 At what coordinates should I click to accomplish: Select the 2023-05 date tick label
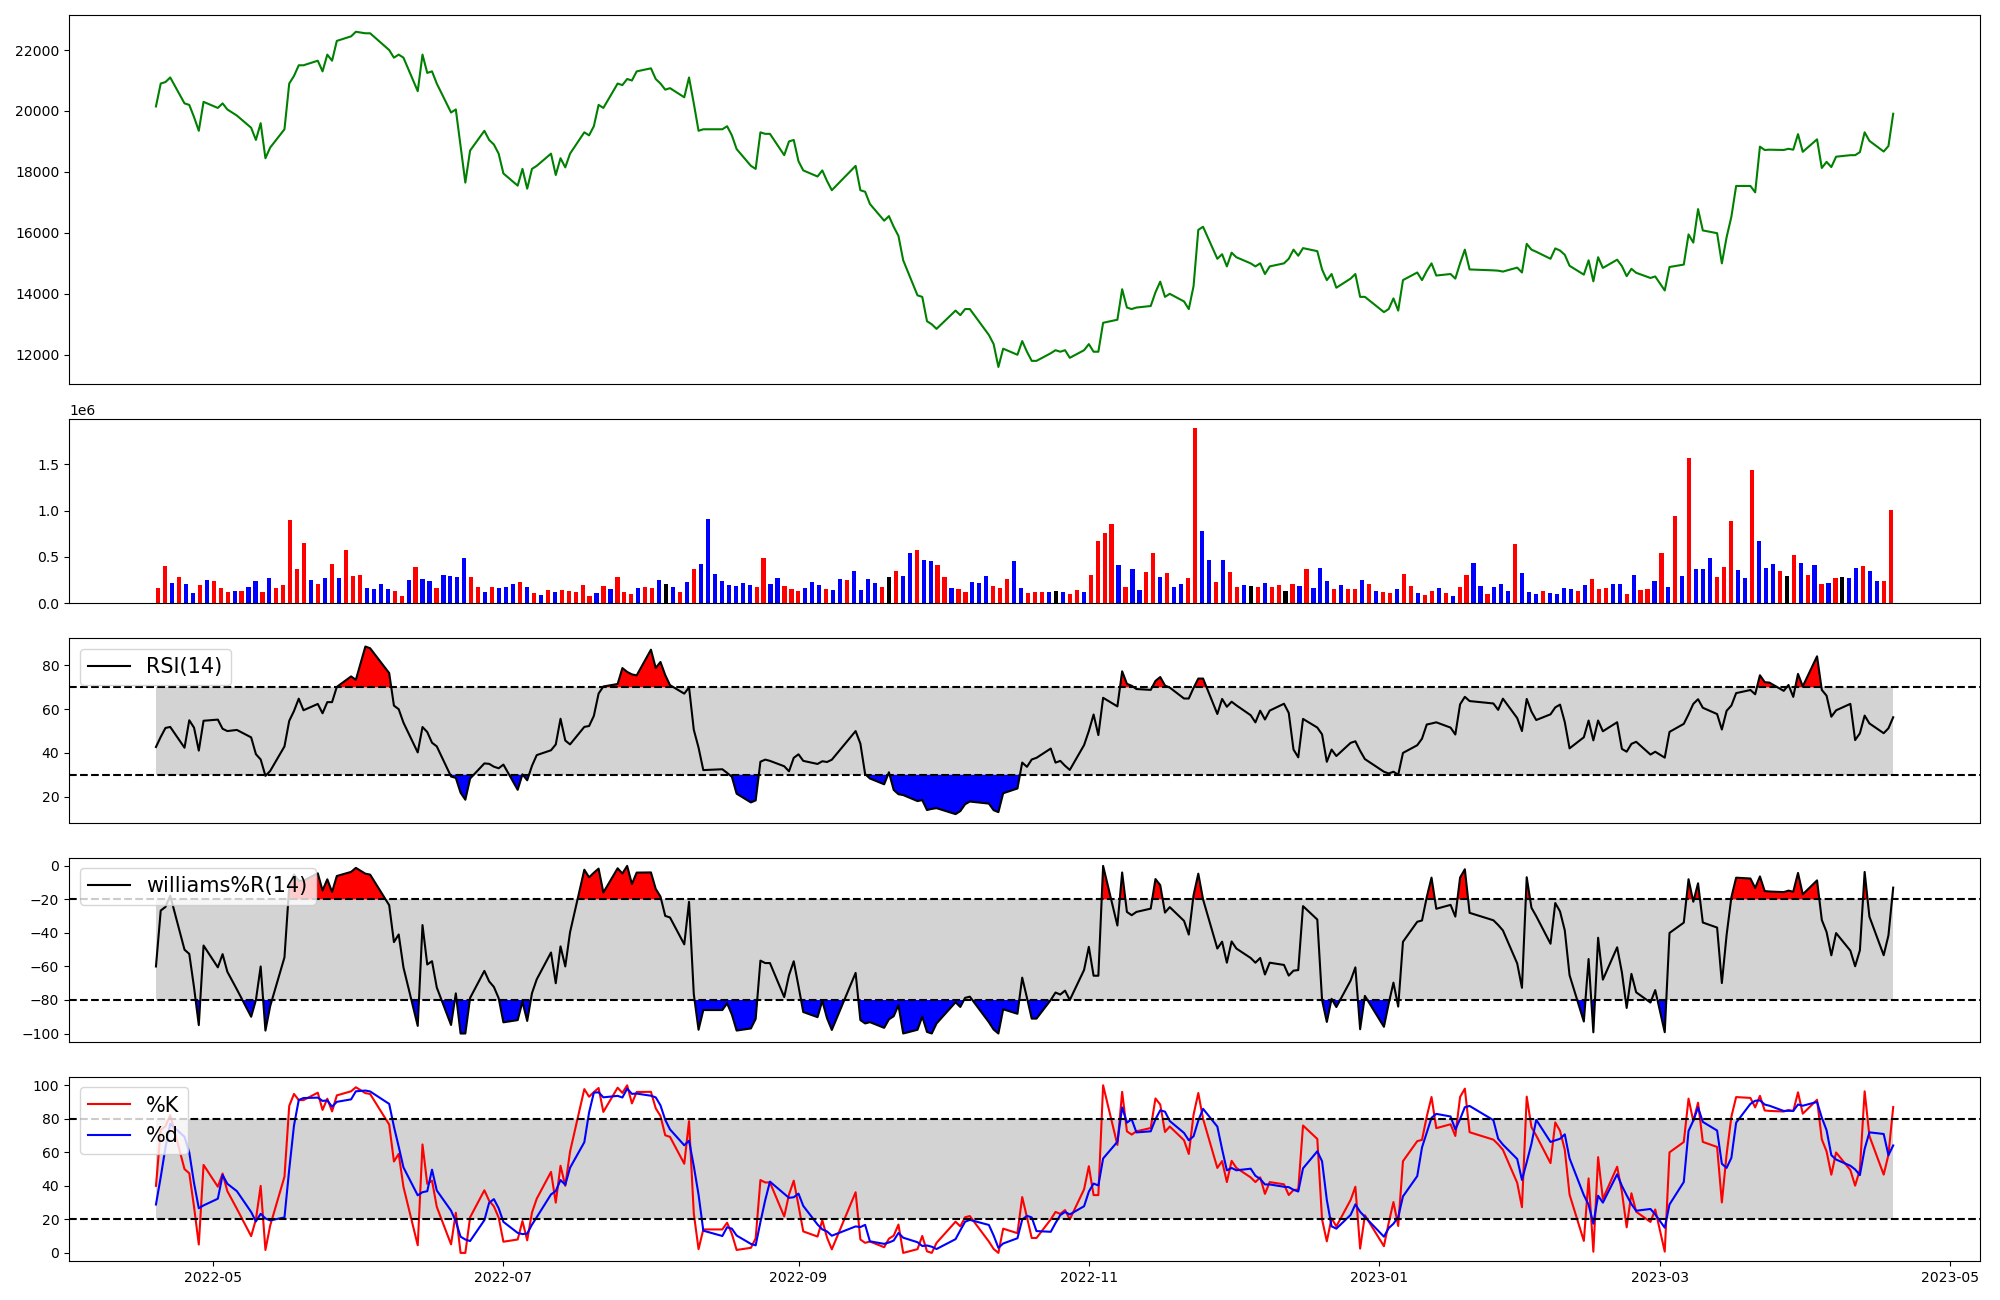click(1951, 1277)
